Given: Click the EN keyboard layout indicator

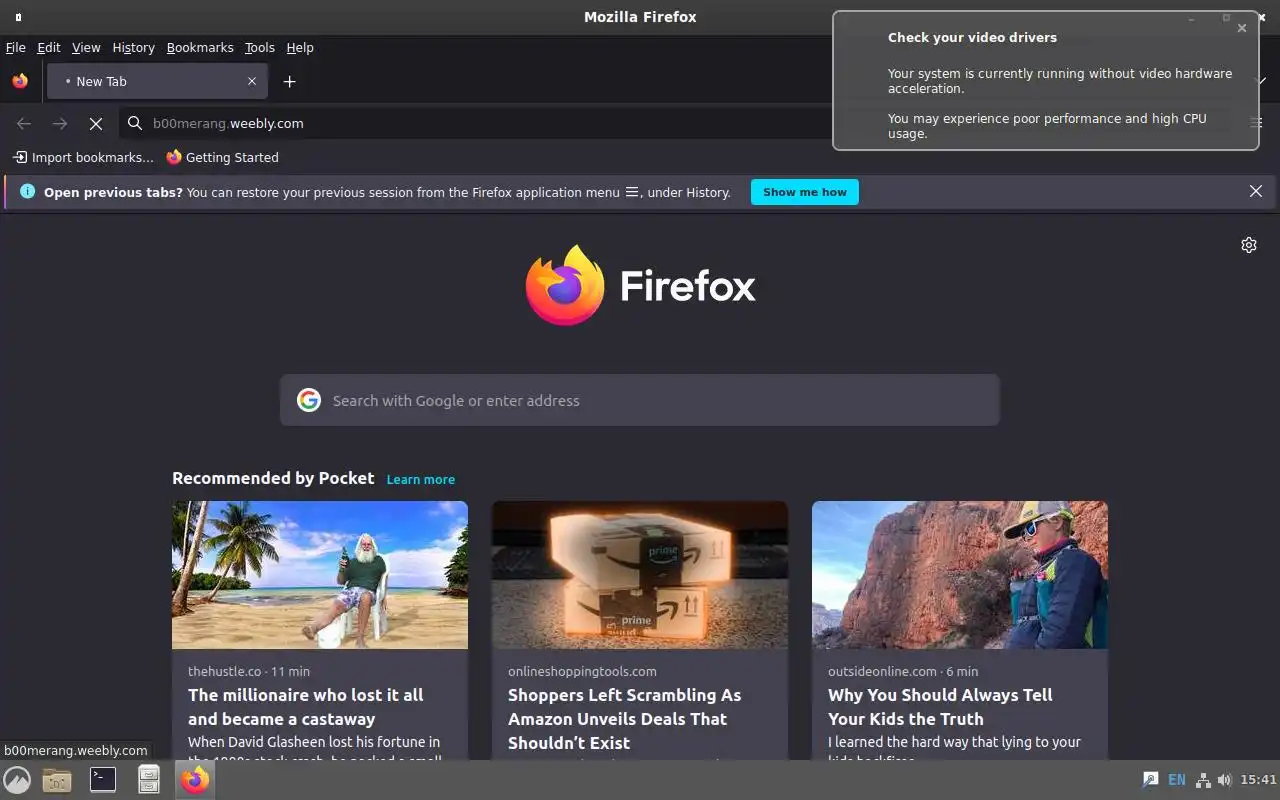Looking at the screenshot, I should coord(1177,780).
